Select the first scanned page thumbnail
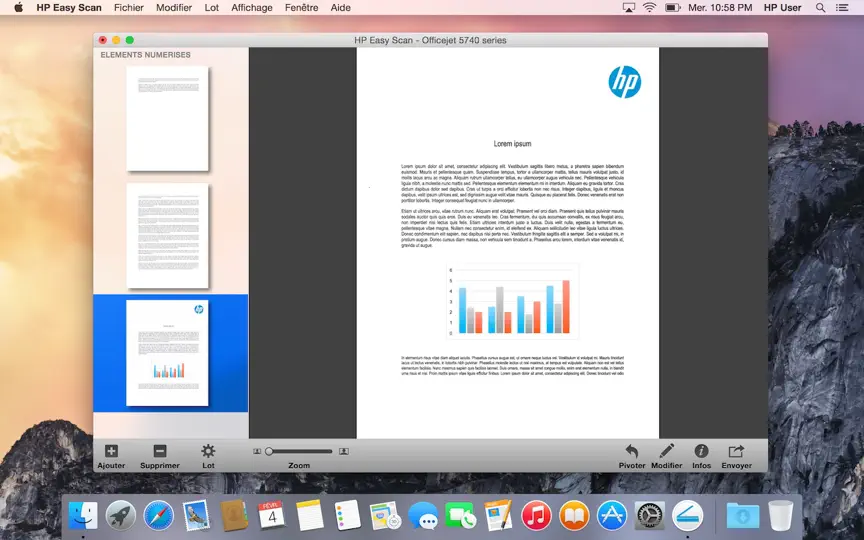The width and height of the screenshot is (864, 540). (x=168, y=118)
